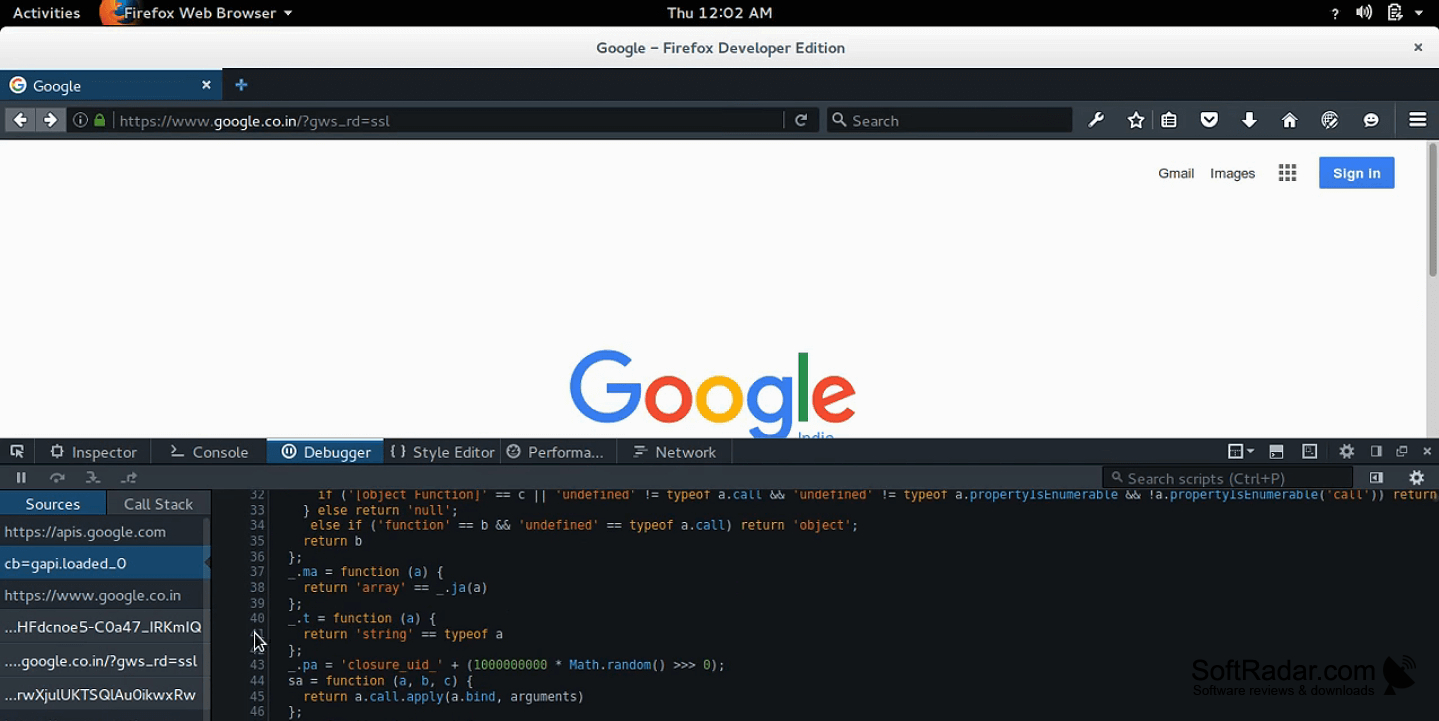Open the Pocket icon in the toolbar
The width and height of the screenshot is (1439, 721).
[x=1209, y=120]
